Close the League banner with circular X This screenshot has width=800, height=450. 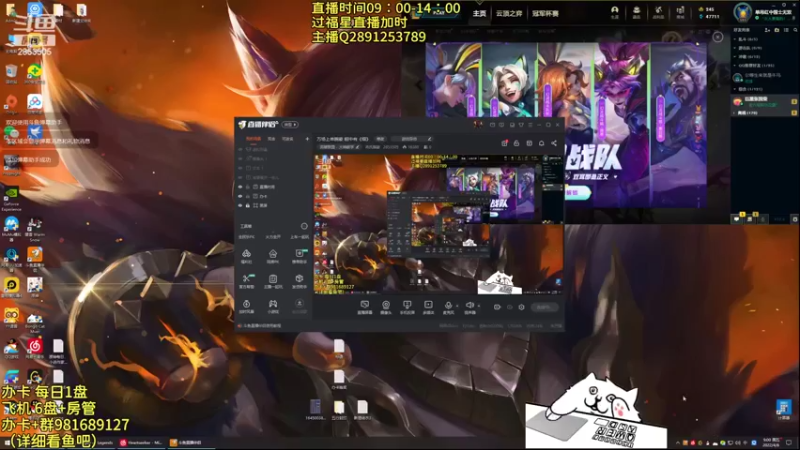[717, 37]
